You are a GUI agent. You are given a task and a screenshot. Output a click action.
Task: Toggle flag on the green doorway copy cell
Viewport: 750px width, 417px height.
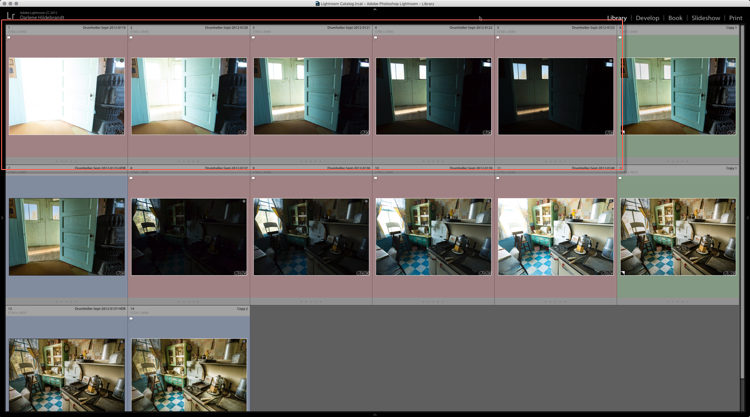click(620, 37)
